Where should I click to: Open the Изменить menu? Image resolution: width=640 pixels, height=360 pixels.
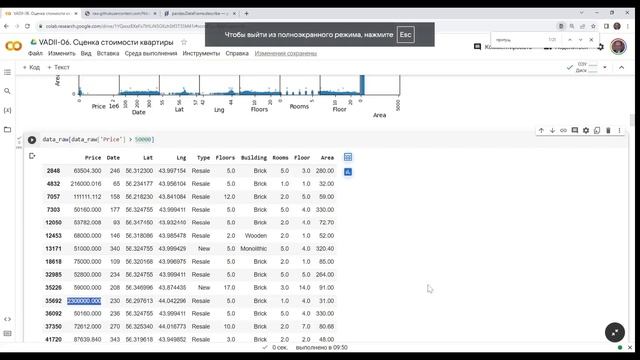(x=62, y=53)
